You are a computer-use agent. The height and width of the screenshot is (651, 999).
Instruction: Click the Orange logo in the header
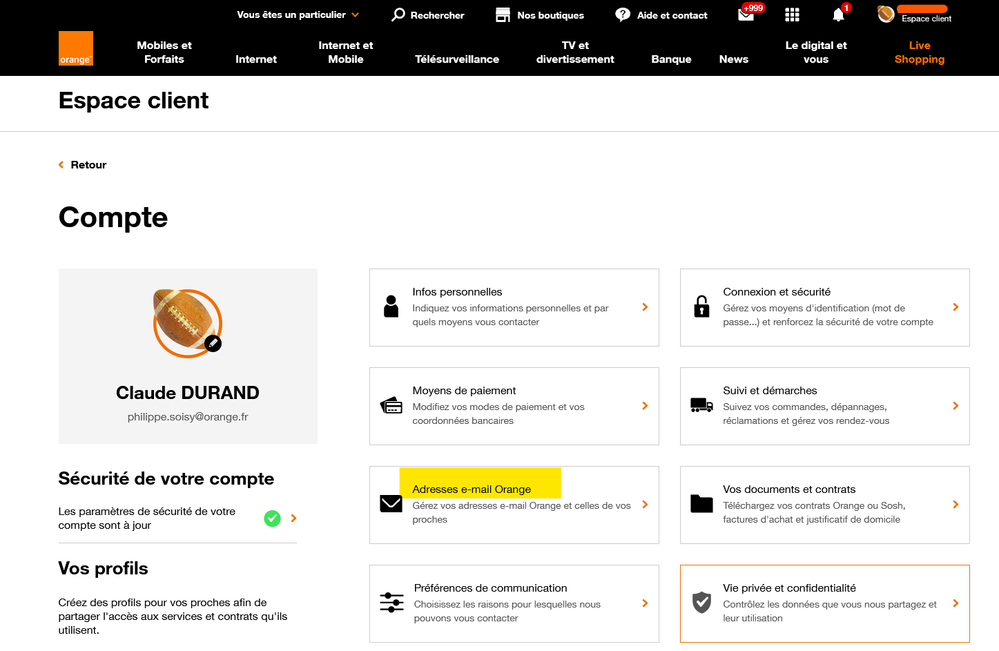(x=75, y=48)
